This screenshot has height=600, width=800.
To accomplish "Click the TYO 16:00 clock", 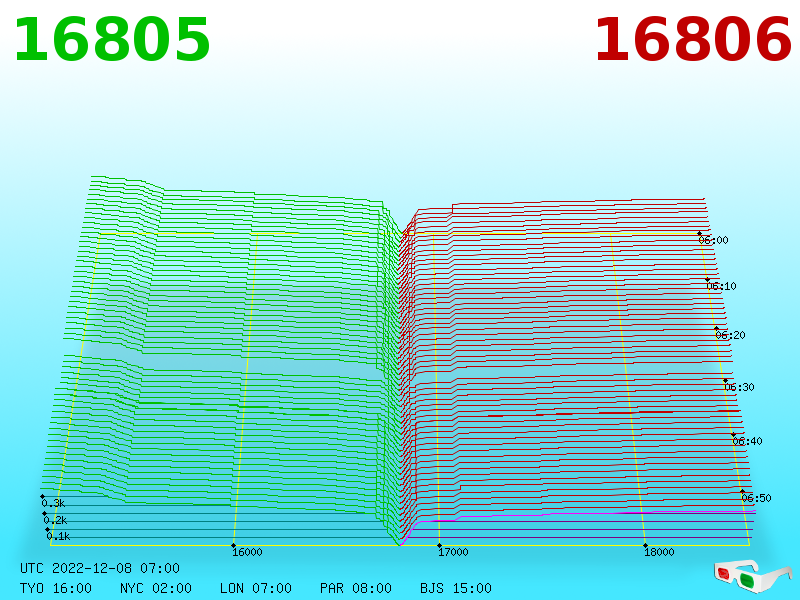I will pos(56,588).
